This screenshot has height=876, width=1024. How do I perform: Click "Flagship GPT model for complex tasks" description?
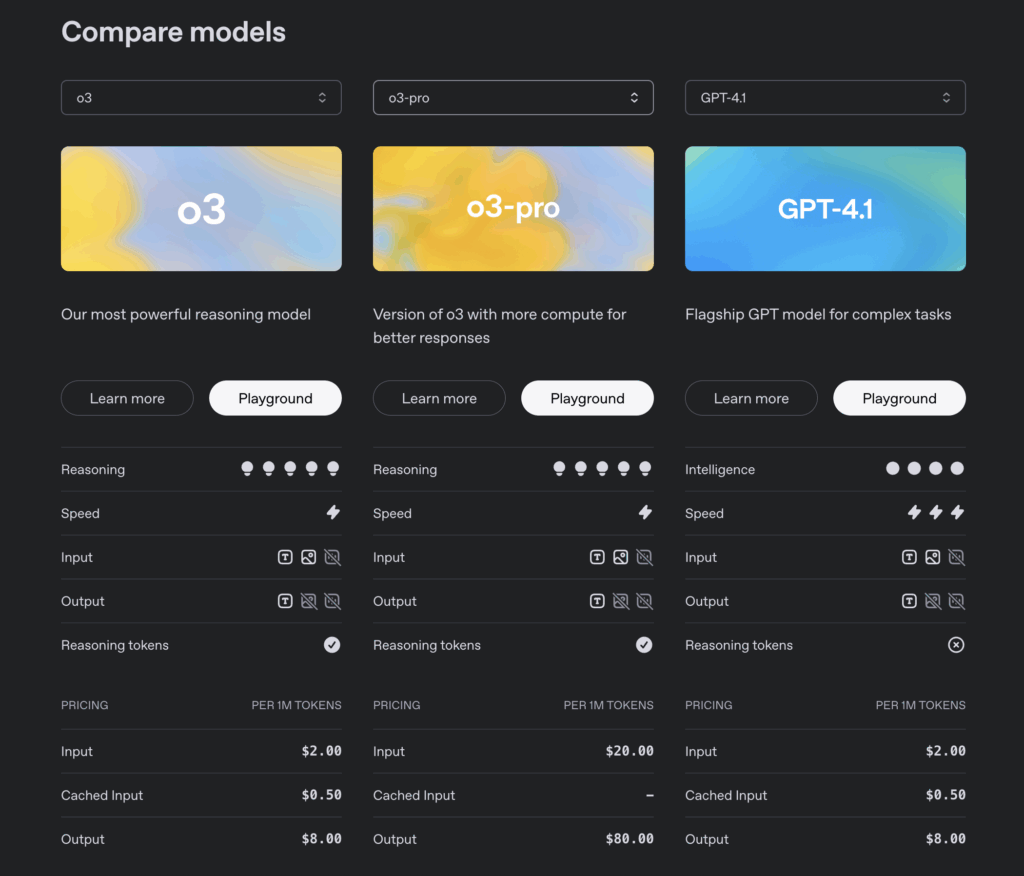tap(818, 315)
